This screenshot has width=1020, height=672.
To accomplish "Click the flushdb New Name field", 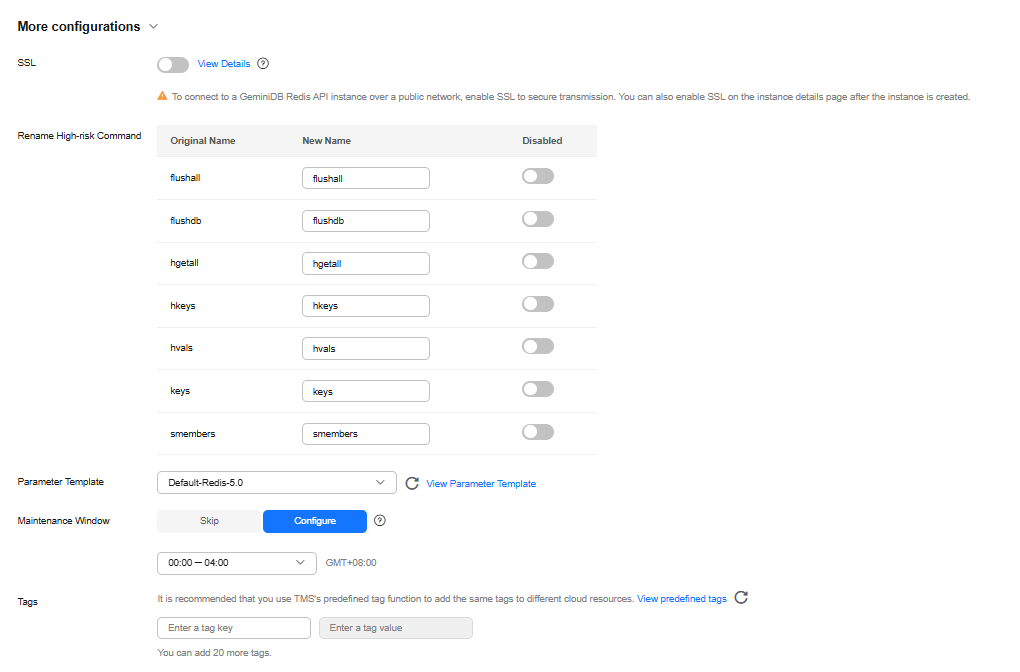I will (366, 220).
